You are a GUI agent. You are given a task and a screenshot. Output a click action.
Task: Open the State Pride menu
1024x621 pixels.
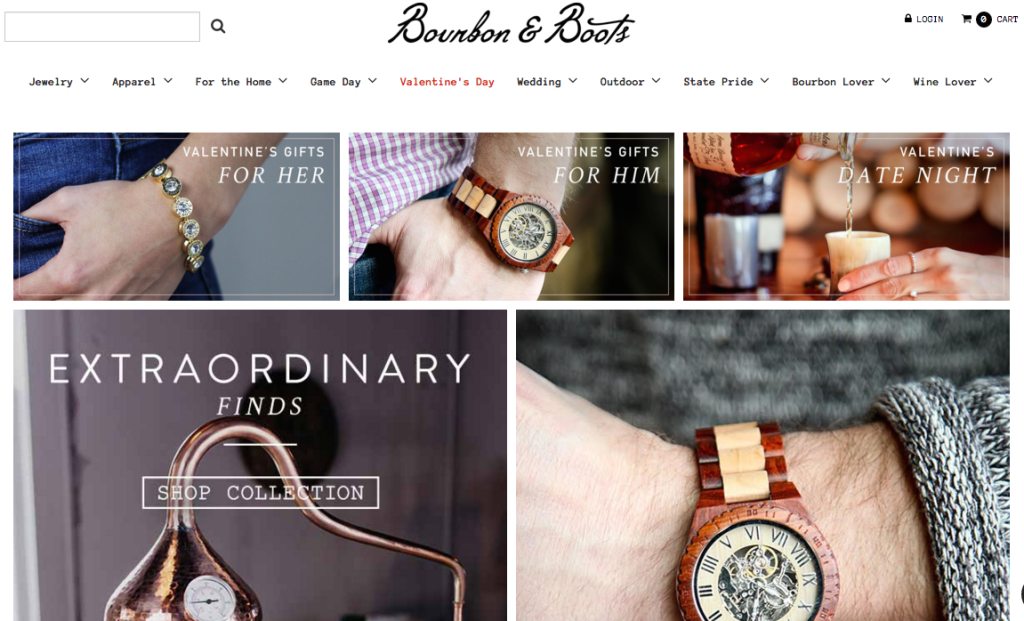[726, 82]
